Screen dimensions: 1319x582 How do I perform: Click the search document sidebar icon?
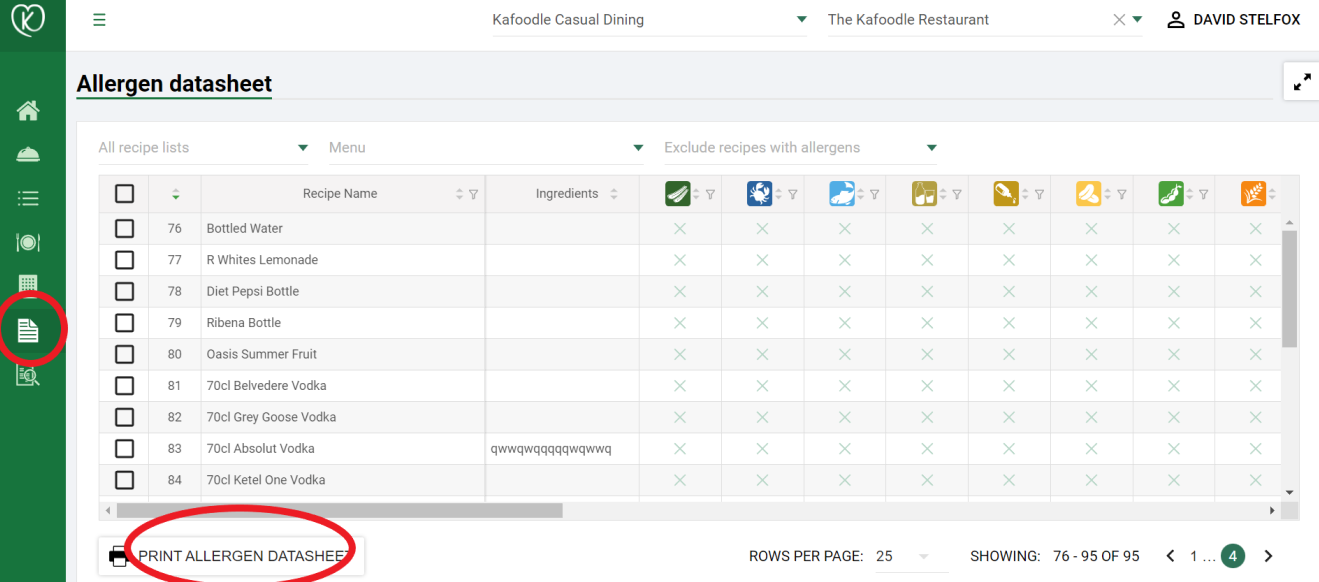click(x=28, y=375)
